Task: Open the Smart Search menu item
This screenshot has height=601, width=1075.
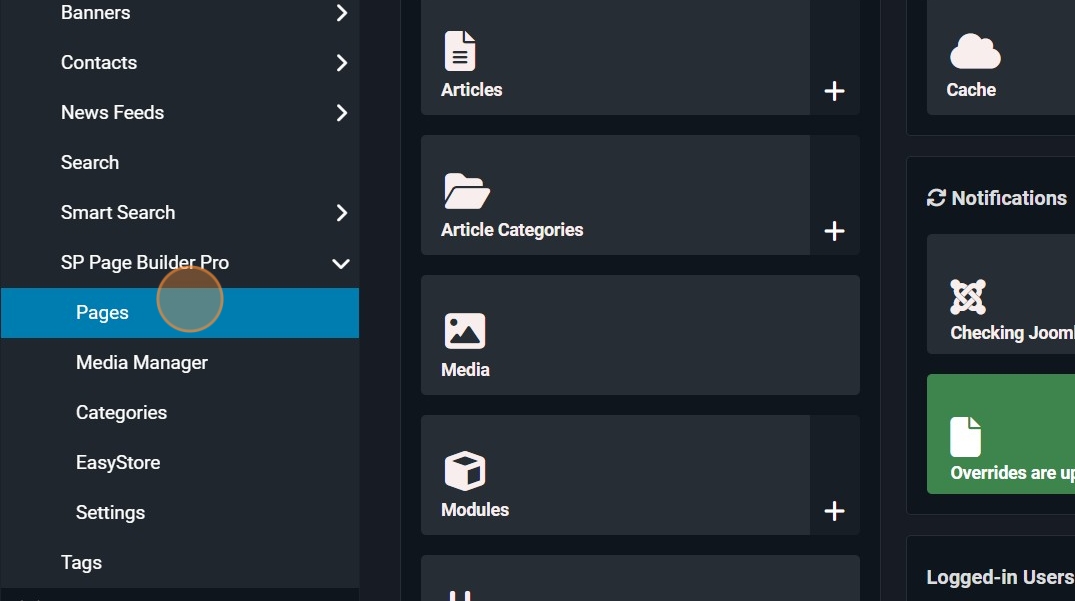Action: click(x=118, y=212)
